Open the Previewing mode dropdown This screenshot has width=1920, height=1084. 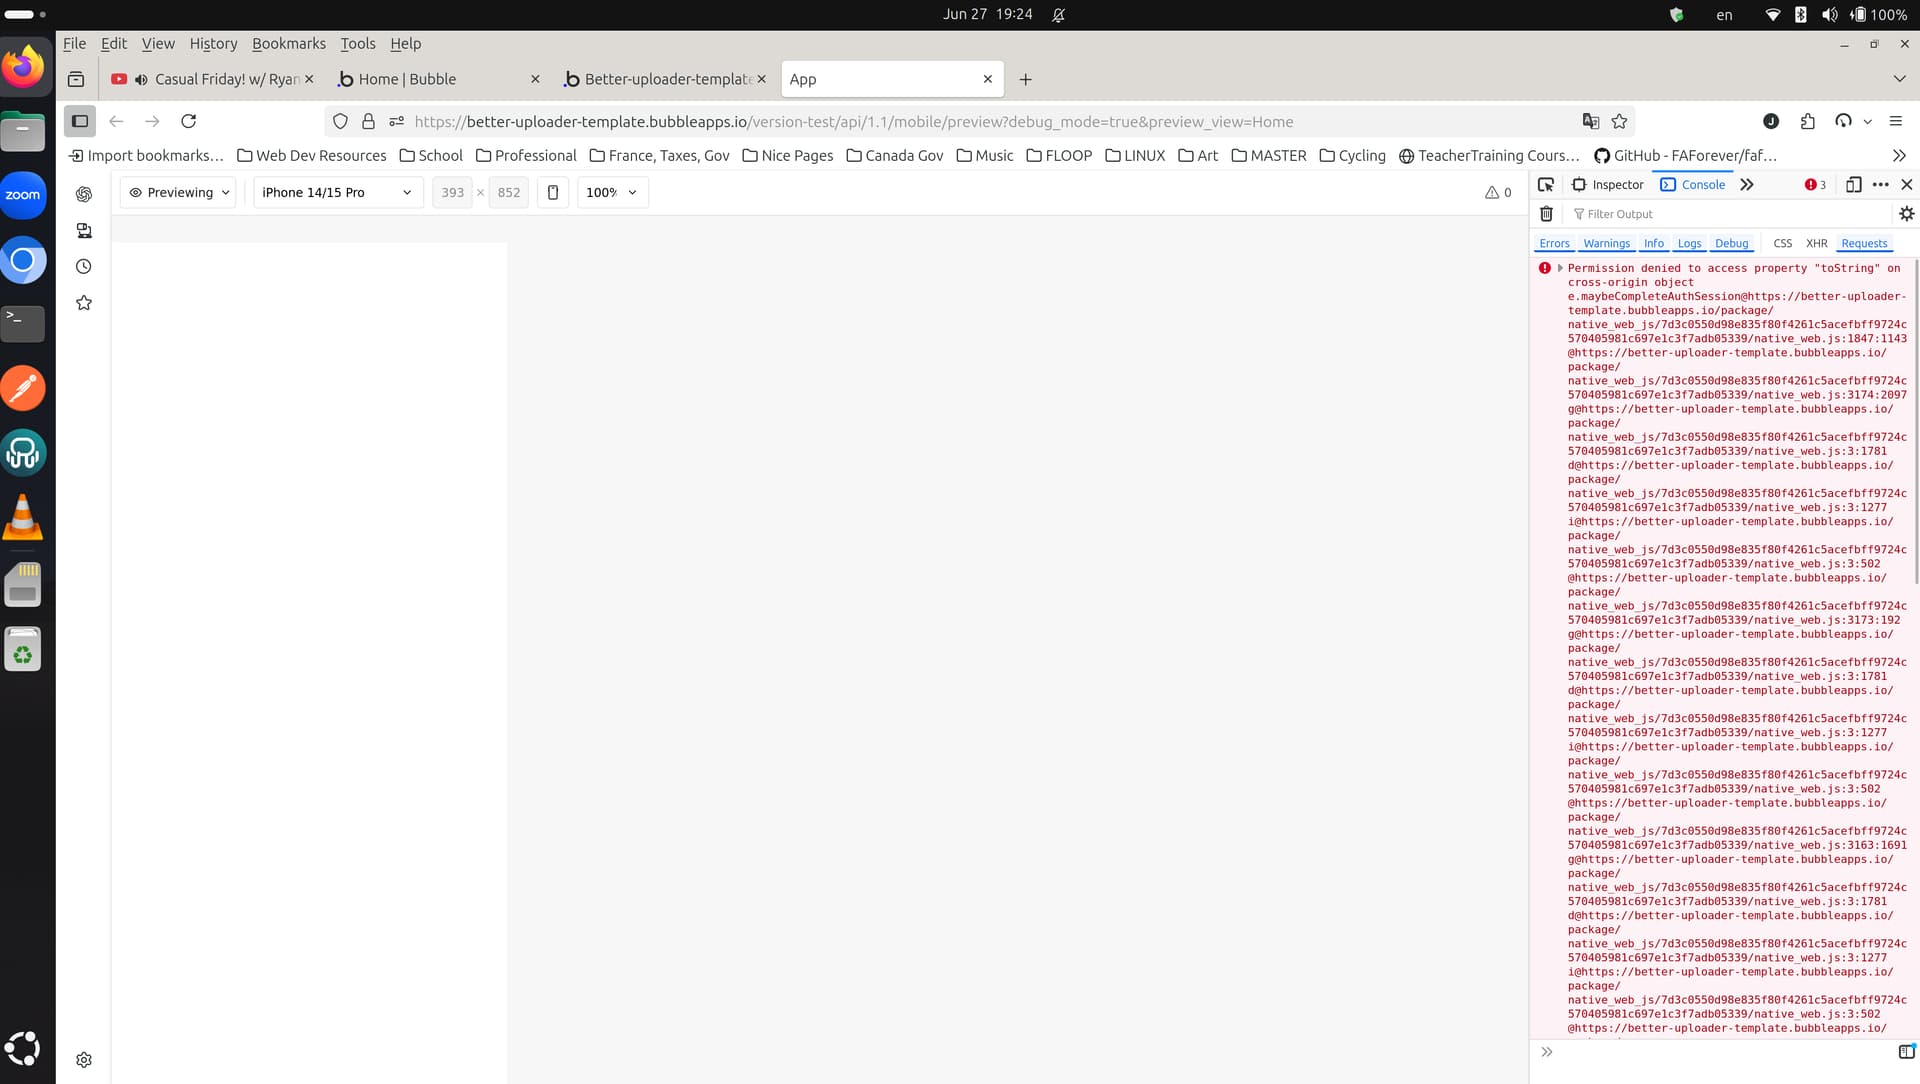pos(180,193)
